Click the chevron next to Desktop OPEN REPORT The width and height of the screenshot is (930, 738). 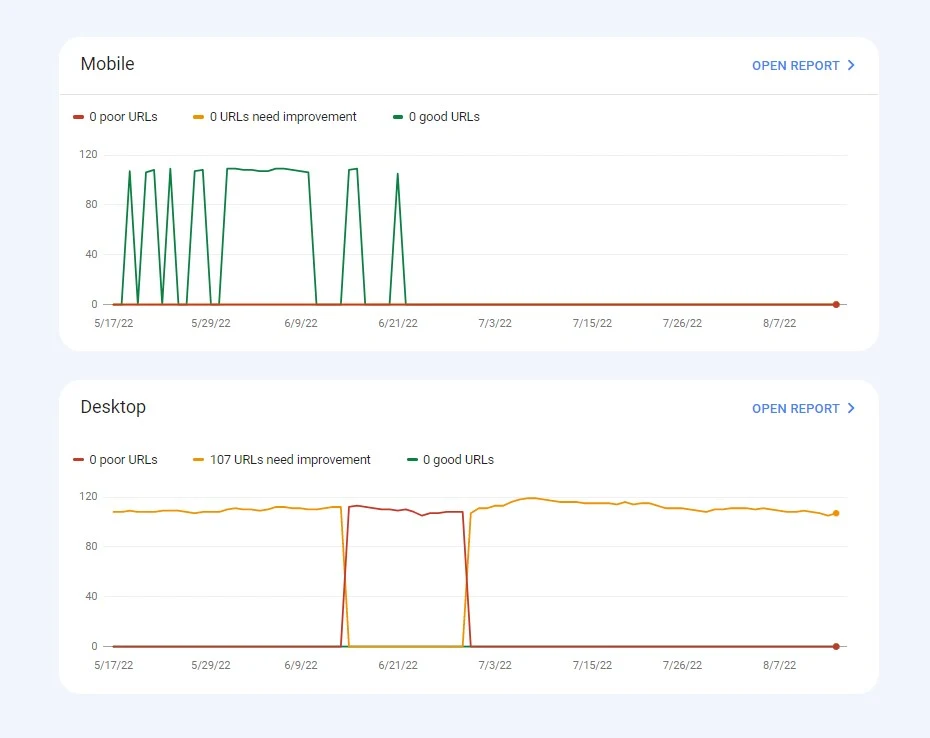[851, 408]
